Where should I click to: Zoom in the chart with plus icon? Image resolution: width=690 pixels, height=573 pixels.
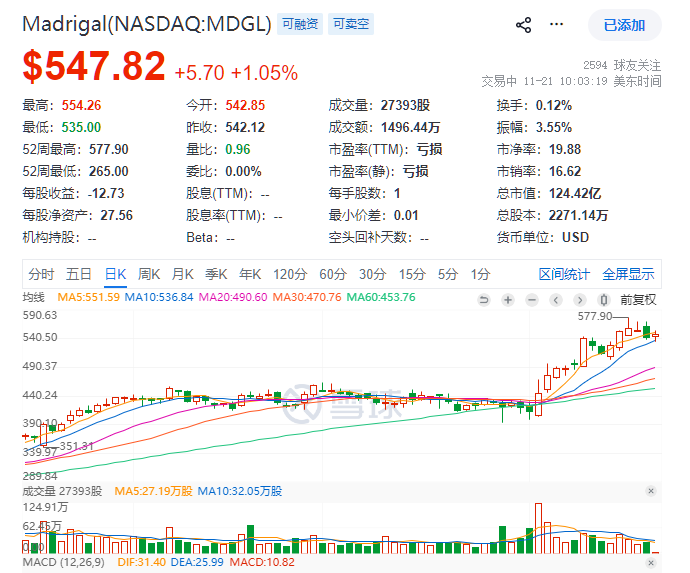pyautogui.click(x=508, y=300)
